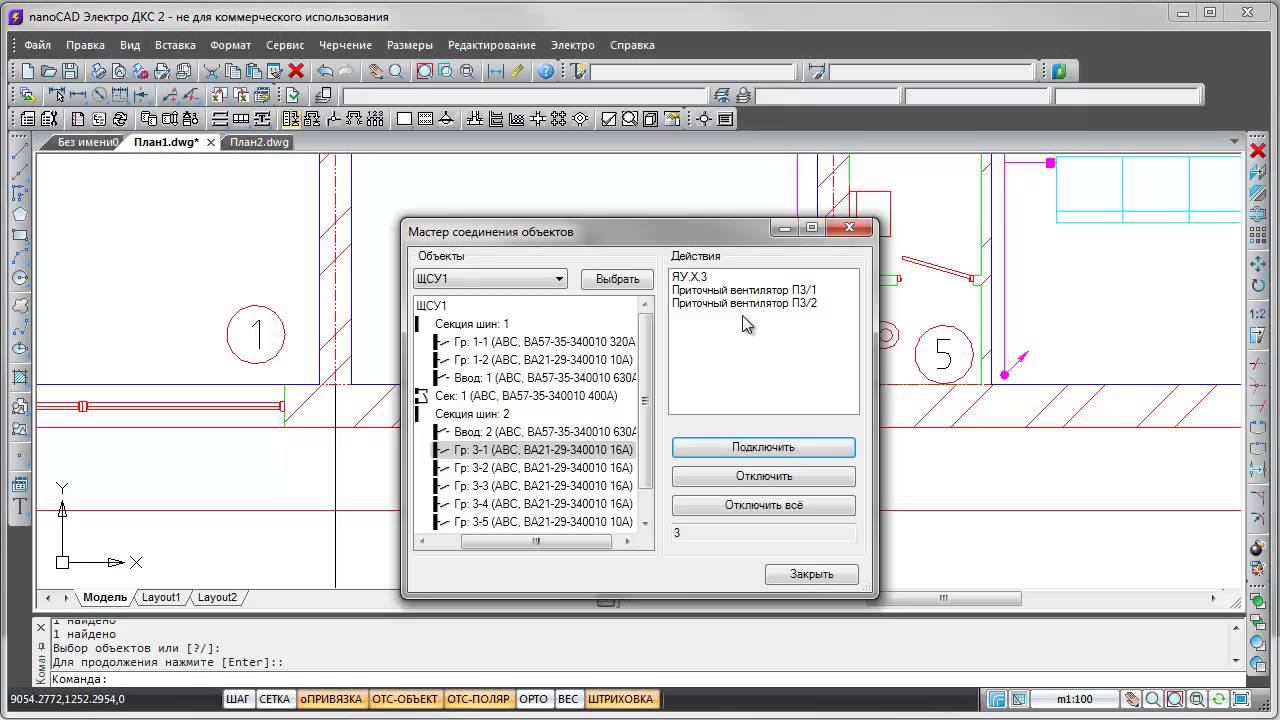Open the Электро menu

click(x=572, y=45)
